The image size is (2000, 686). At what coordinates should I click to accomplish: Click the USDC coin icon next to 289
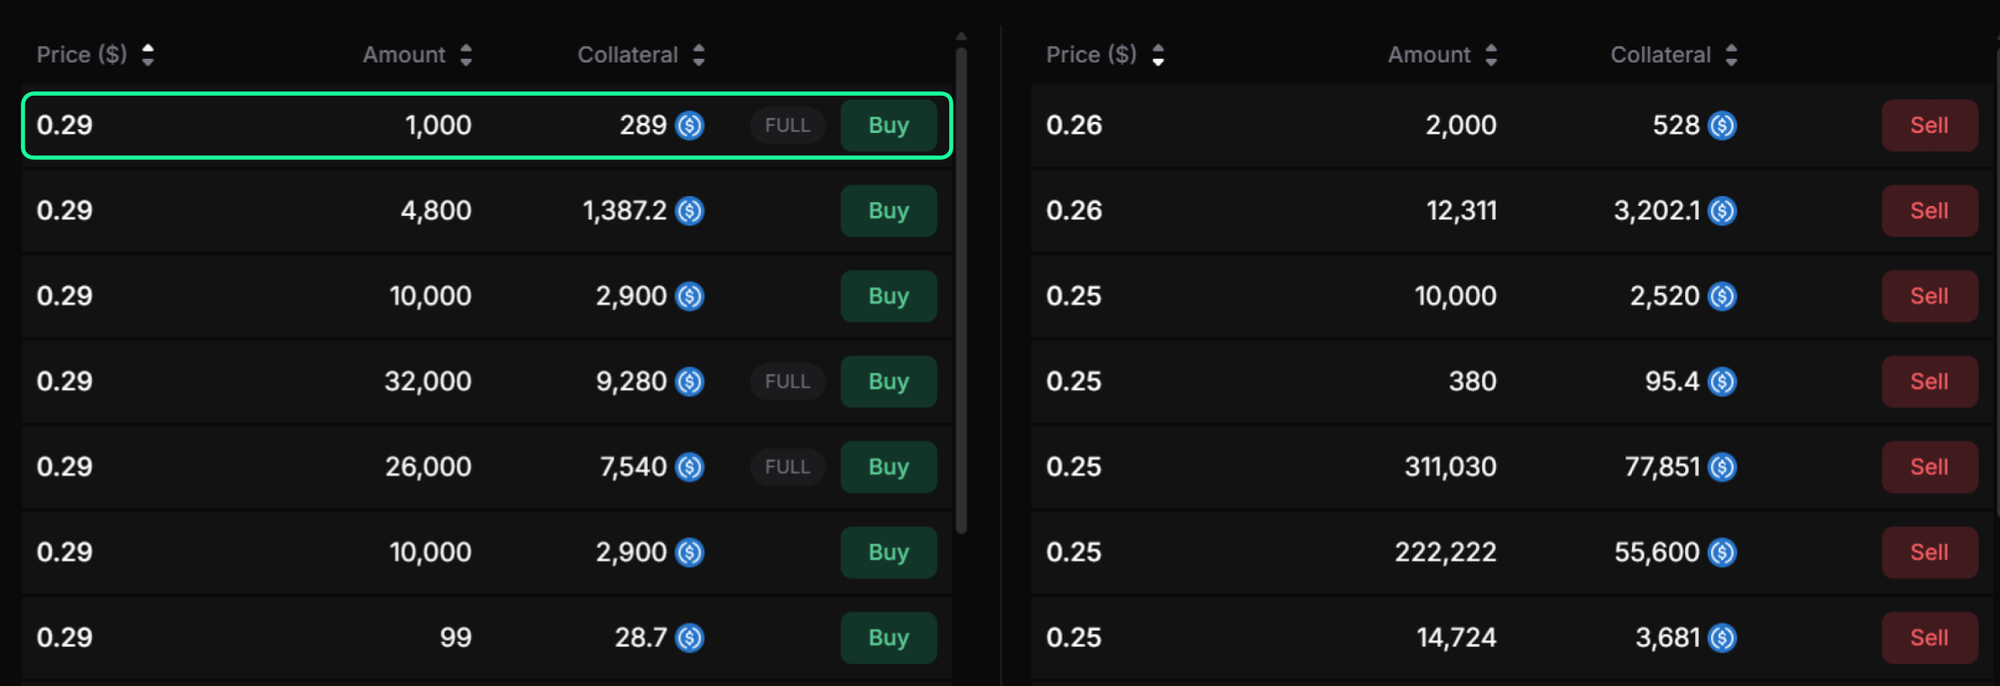(x=690, y=126)
